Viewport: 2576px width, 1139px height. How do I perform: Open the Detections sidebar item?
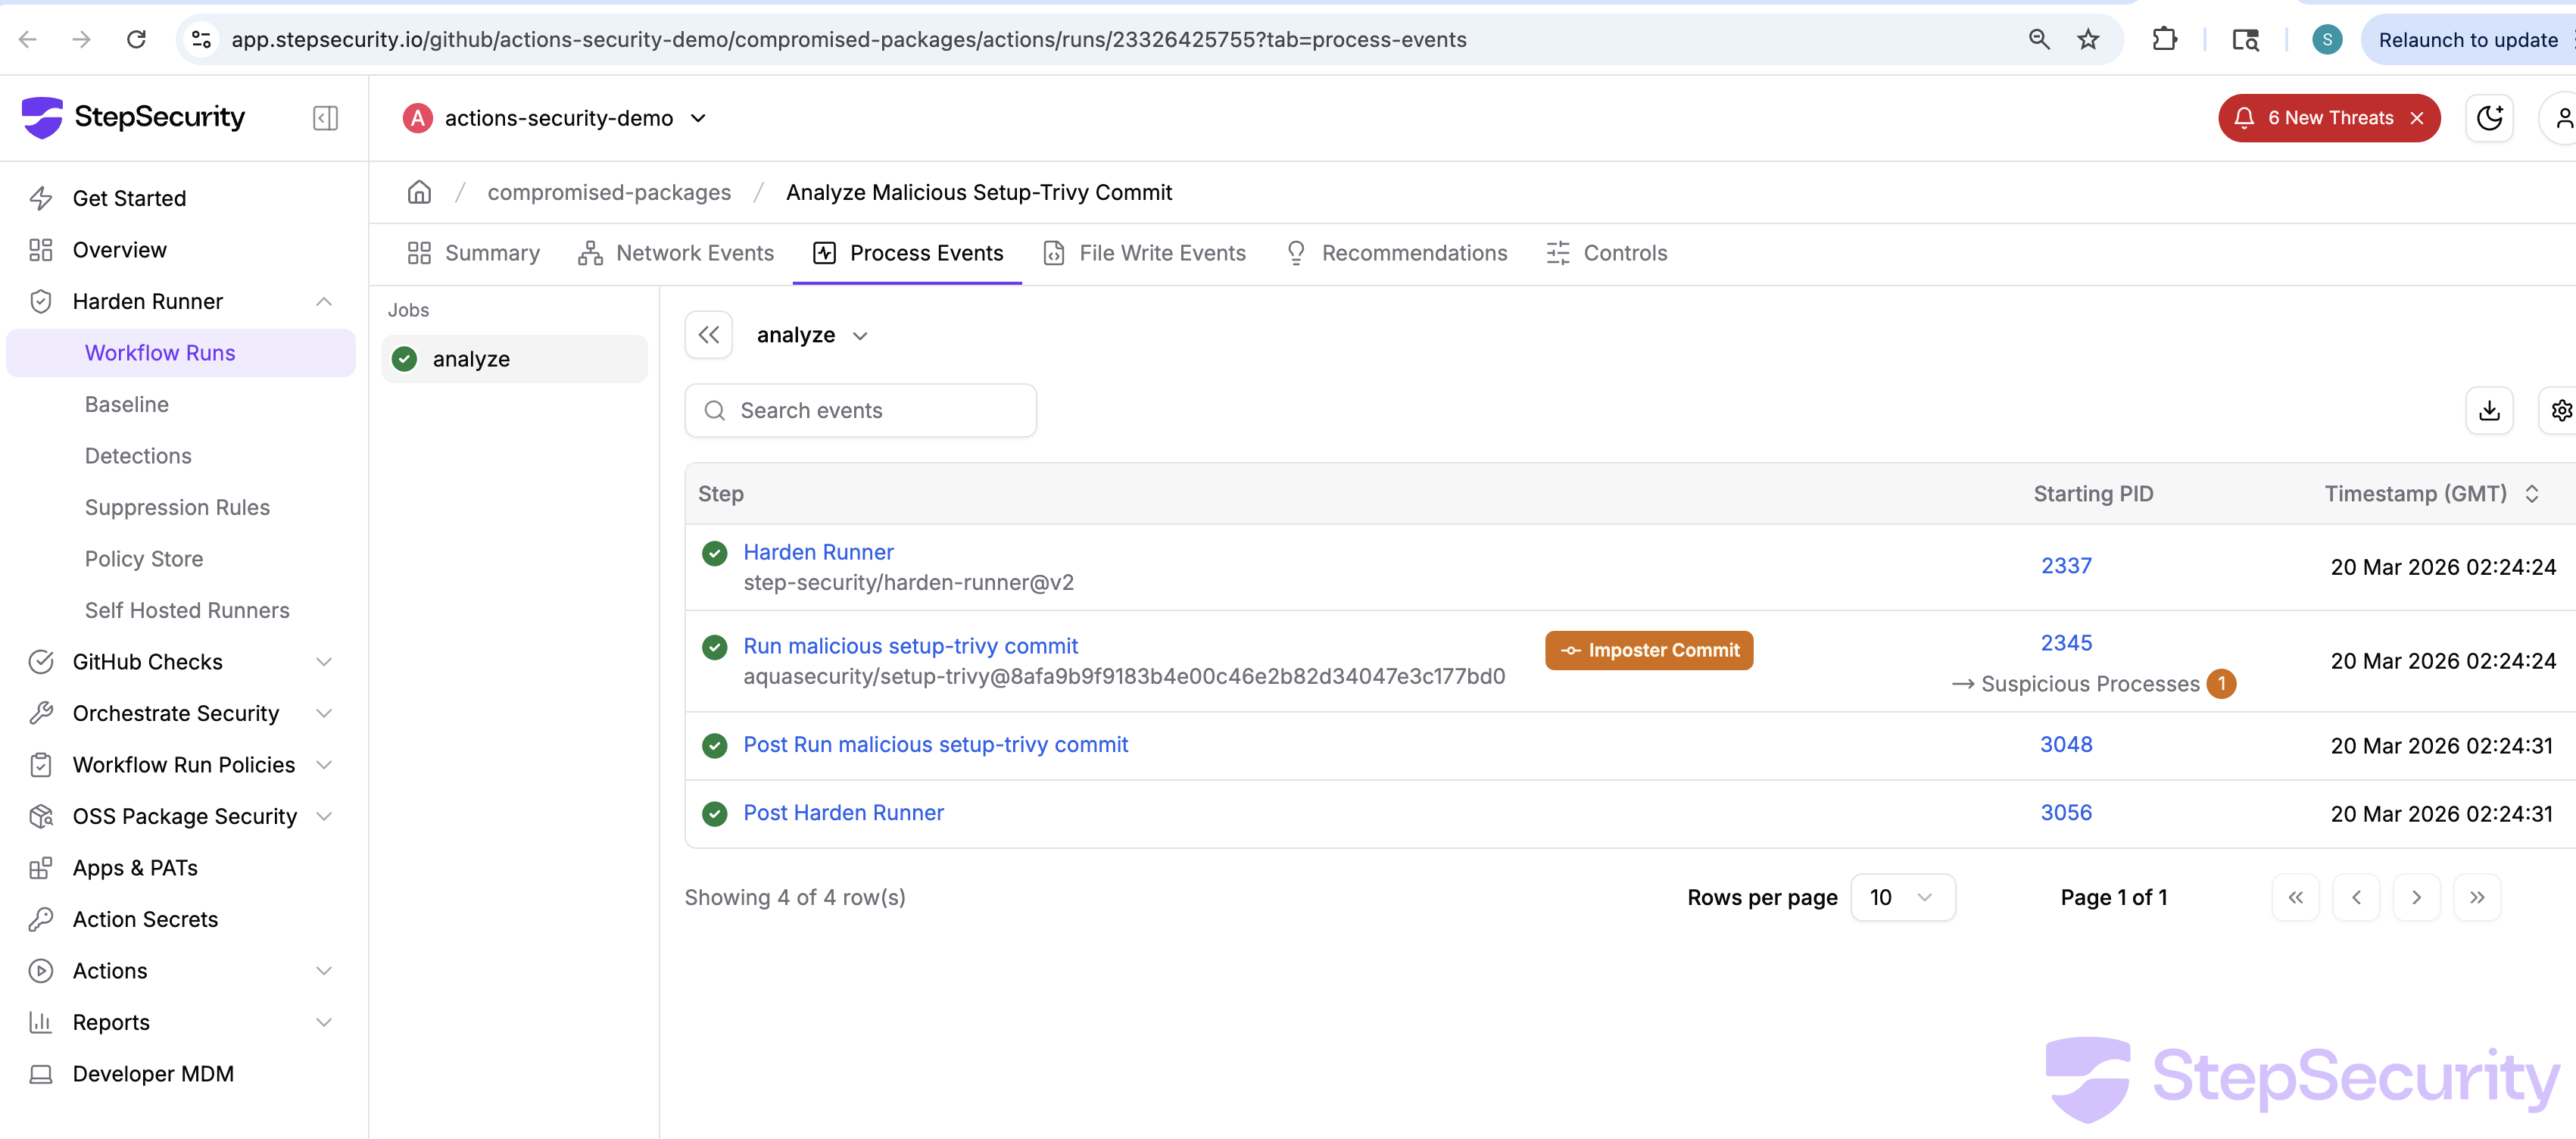pos(138,456)
